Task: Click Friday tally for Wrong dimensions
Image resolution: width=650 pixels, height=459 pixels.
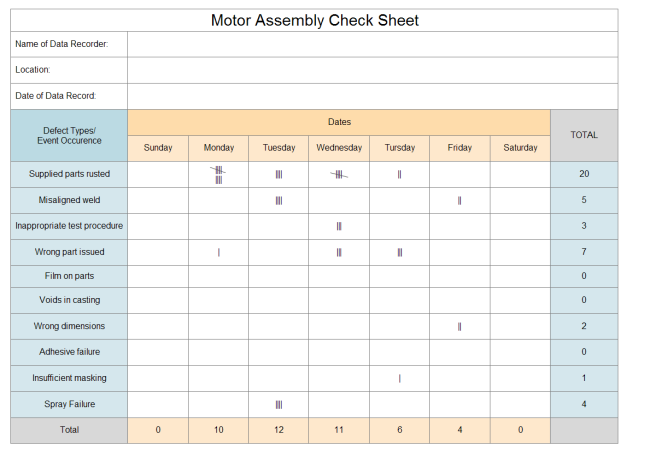Action: point(459,326)
